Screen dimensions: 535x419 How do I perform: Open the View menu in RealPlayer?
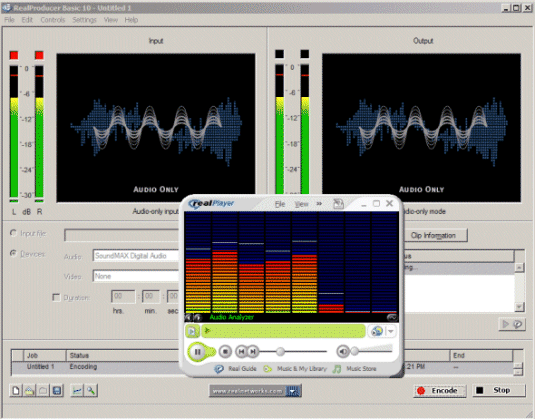pyautogui.click(x=301, y=204)
